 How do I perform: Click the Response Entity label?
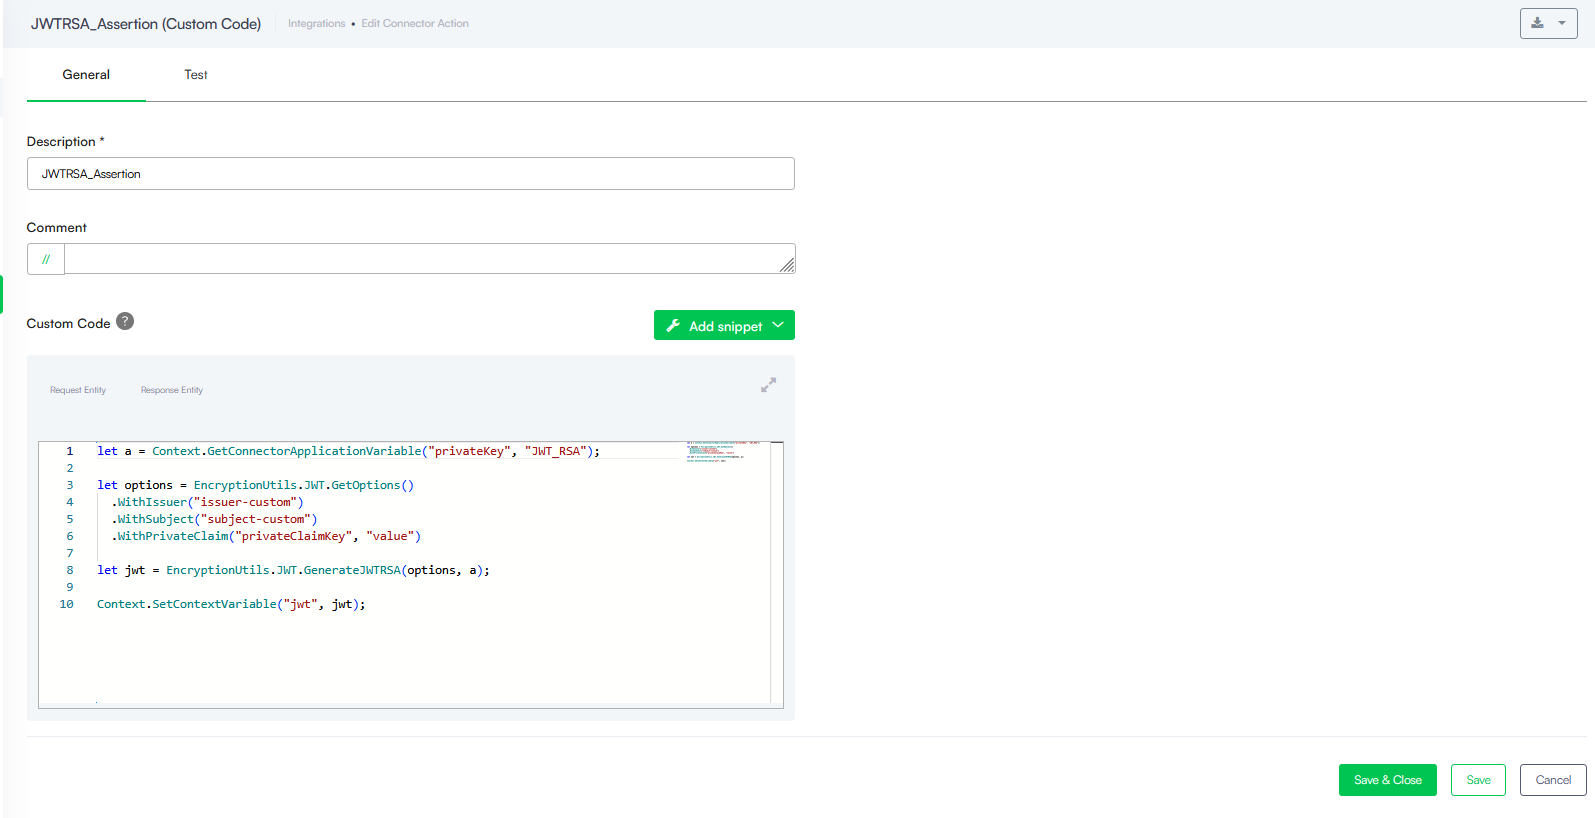point(172,390)
